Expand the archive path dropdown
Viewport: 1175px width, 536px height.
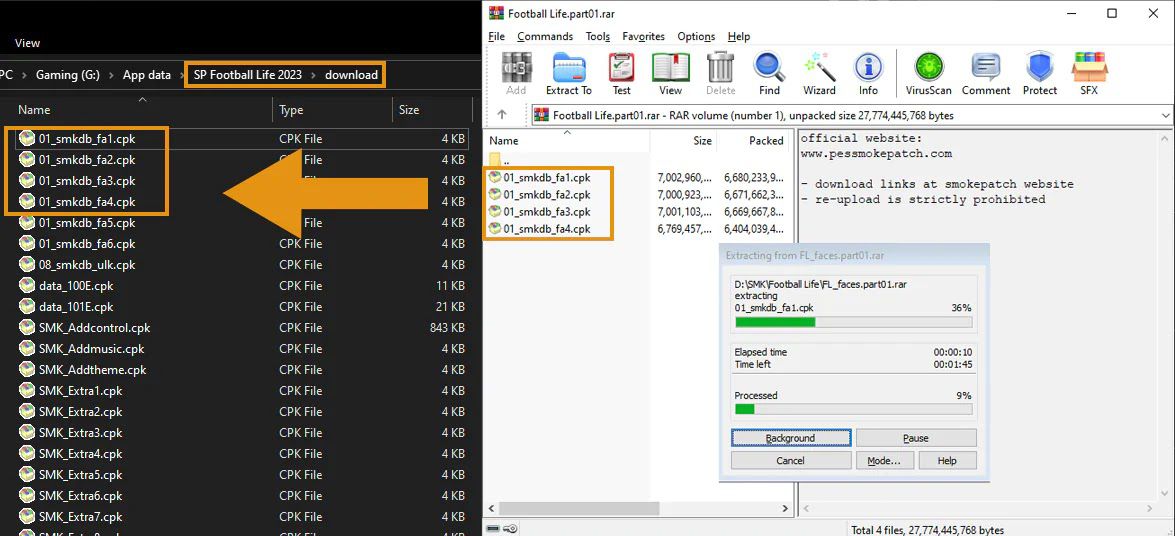1165,115
